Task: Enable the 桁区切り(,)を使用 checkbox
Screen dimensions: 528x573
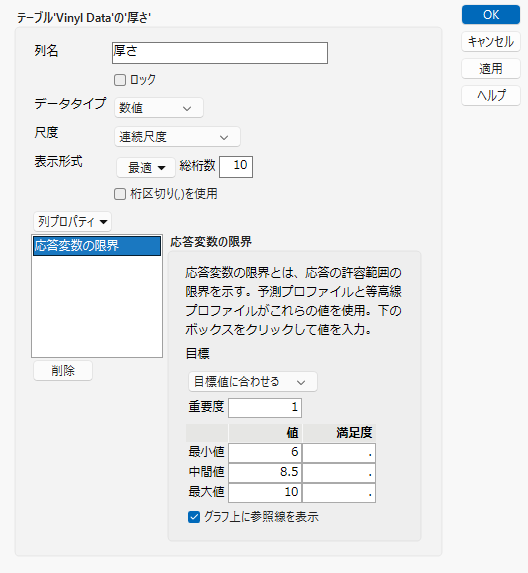Action: coord(120,194)
